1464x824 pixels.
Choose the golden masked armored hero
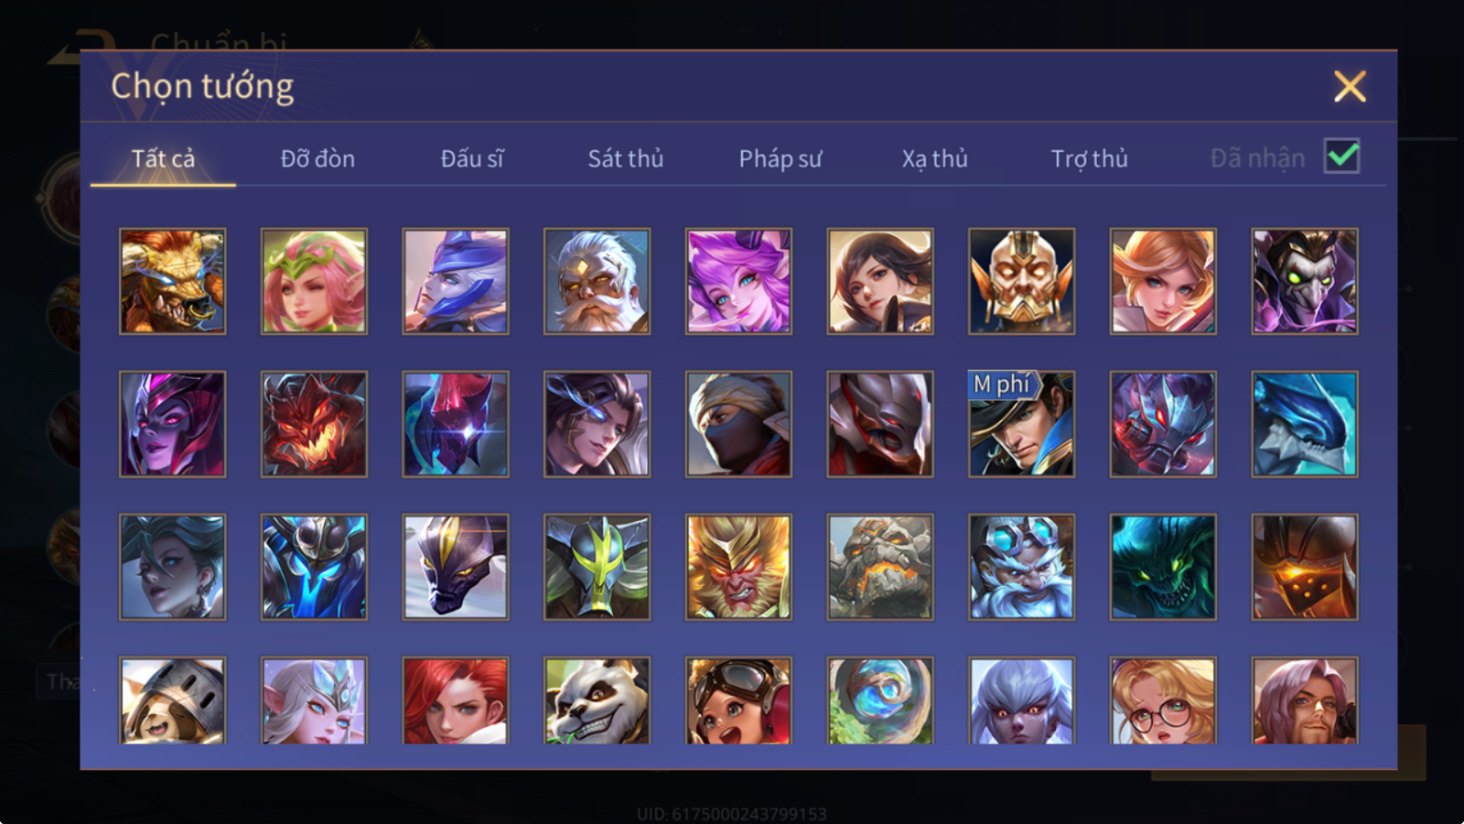click(x=1022, y=281)
